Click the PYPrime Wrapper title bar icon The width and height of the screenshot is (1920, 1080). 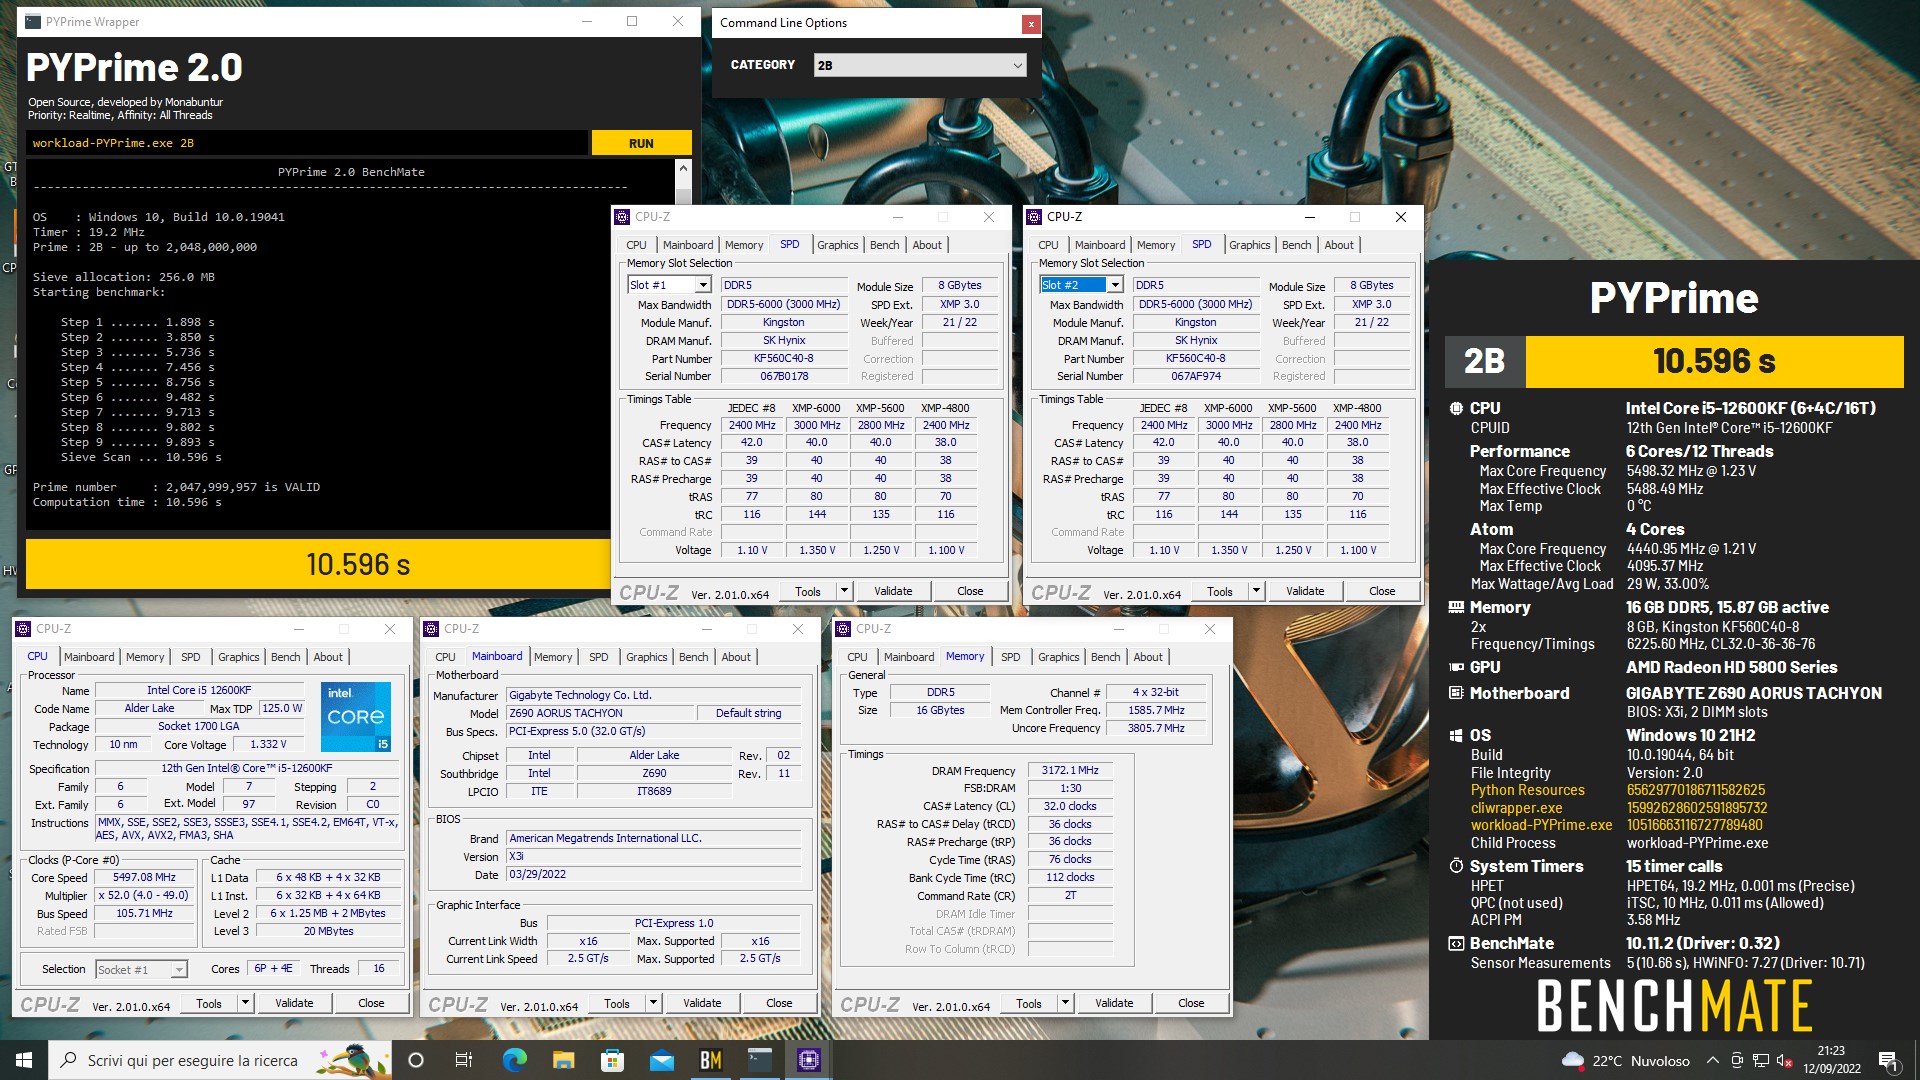tap(33, 21)
